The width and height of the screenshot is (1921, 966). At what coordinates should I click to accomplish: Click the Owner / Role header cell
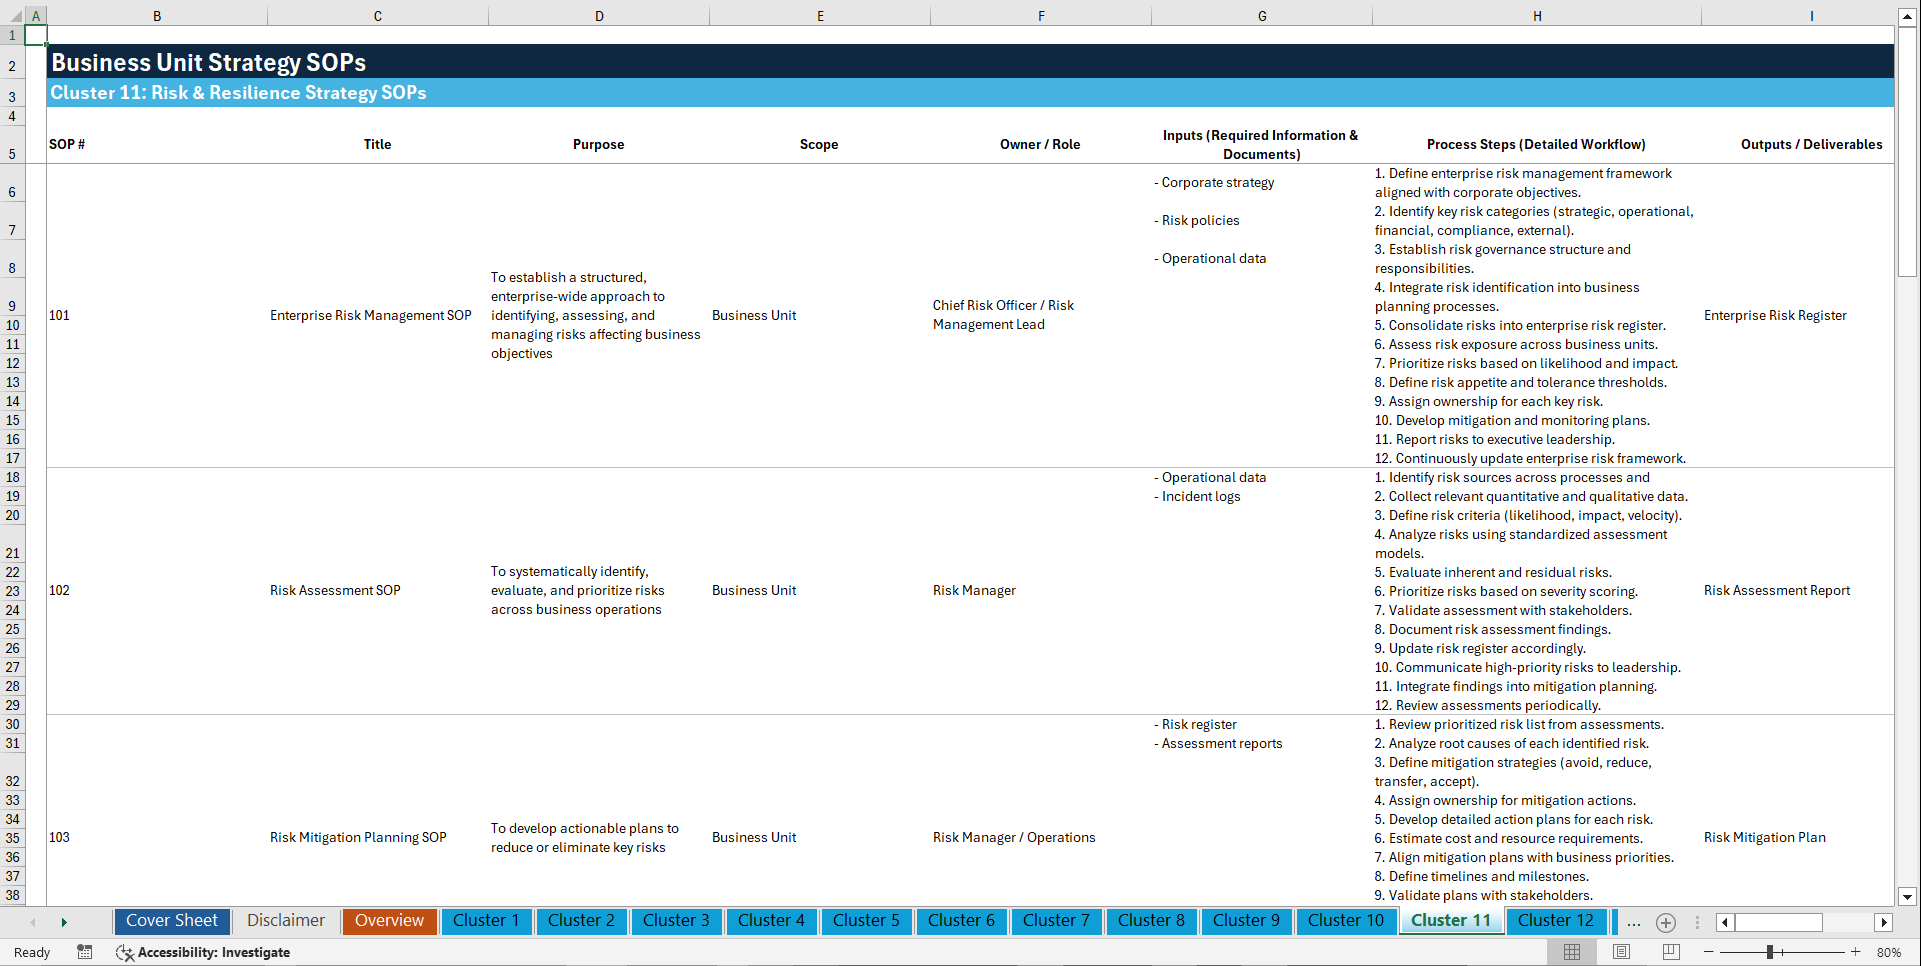pyautogui.click(x=1040, y=145)
